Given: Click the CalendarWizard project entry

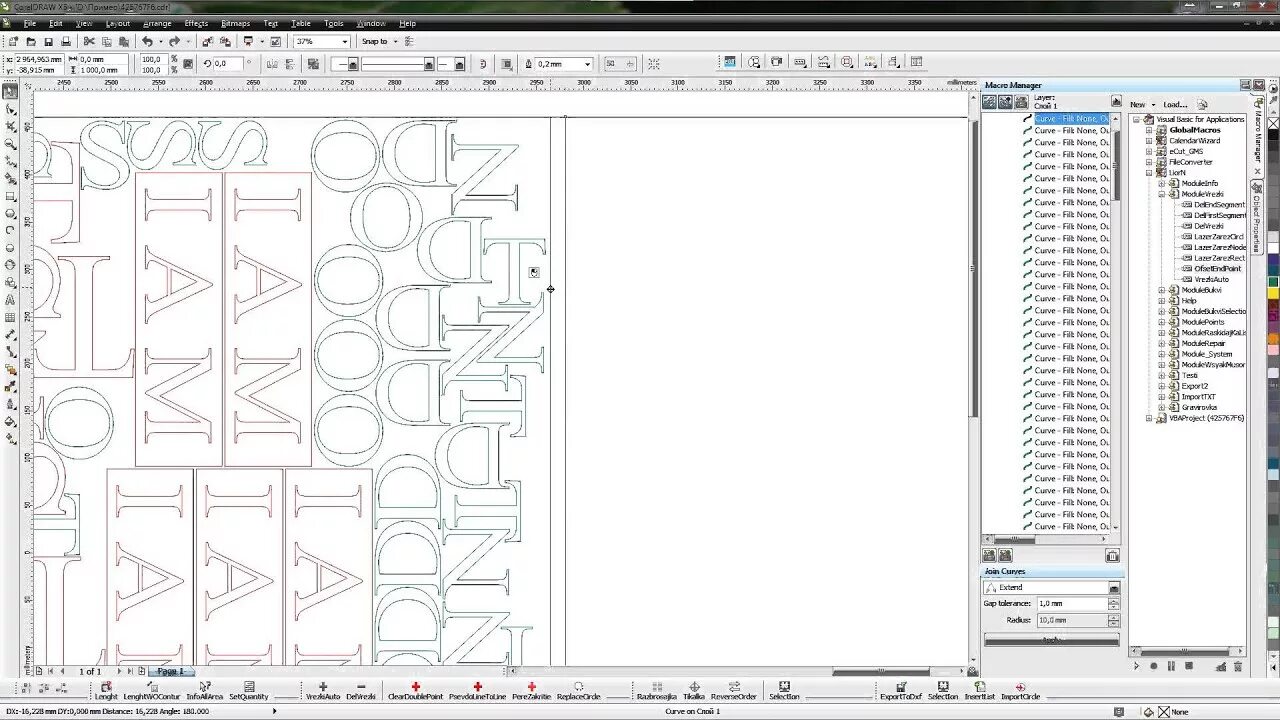Looking at the screenshot, I should click(1194, 141).
